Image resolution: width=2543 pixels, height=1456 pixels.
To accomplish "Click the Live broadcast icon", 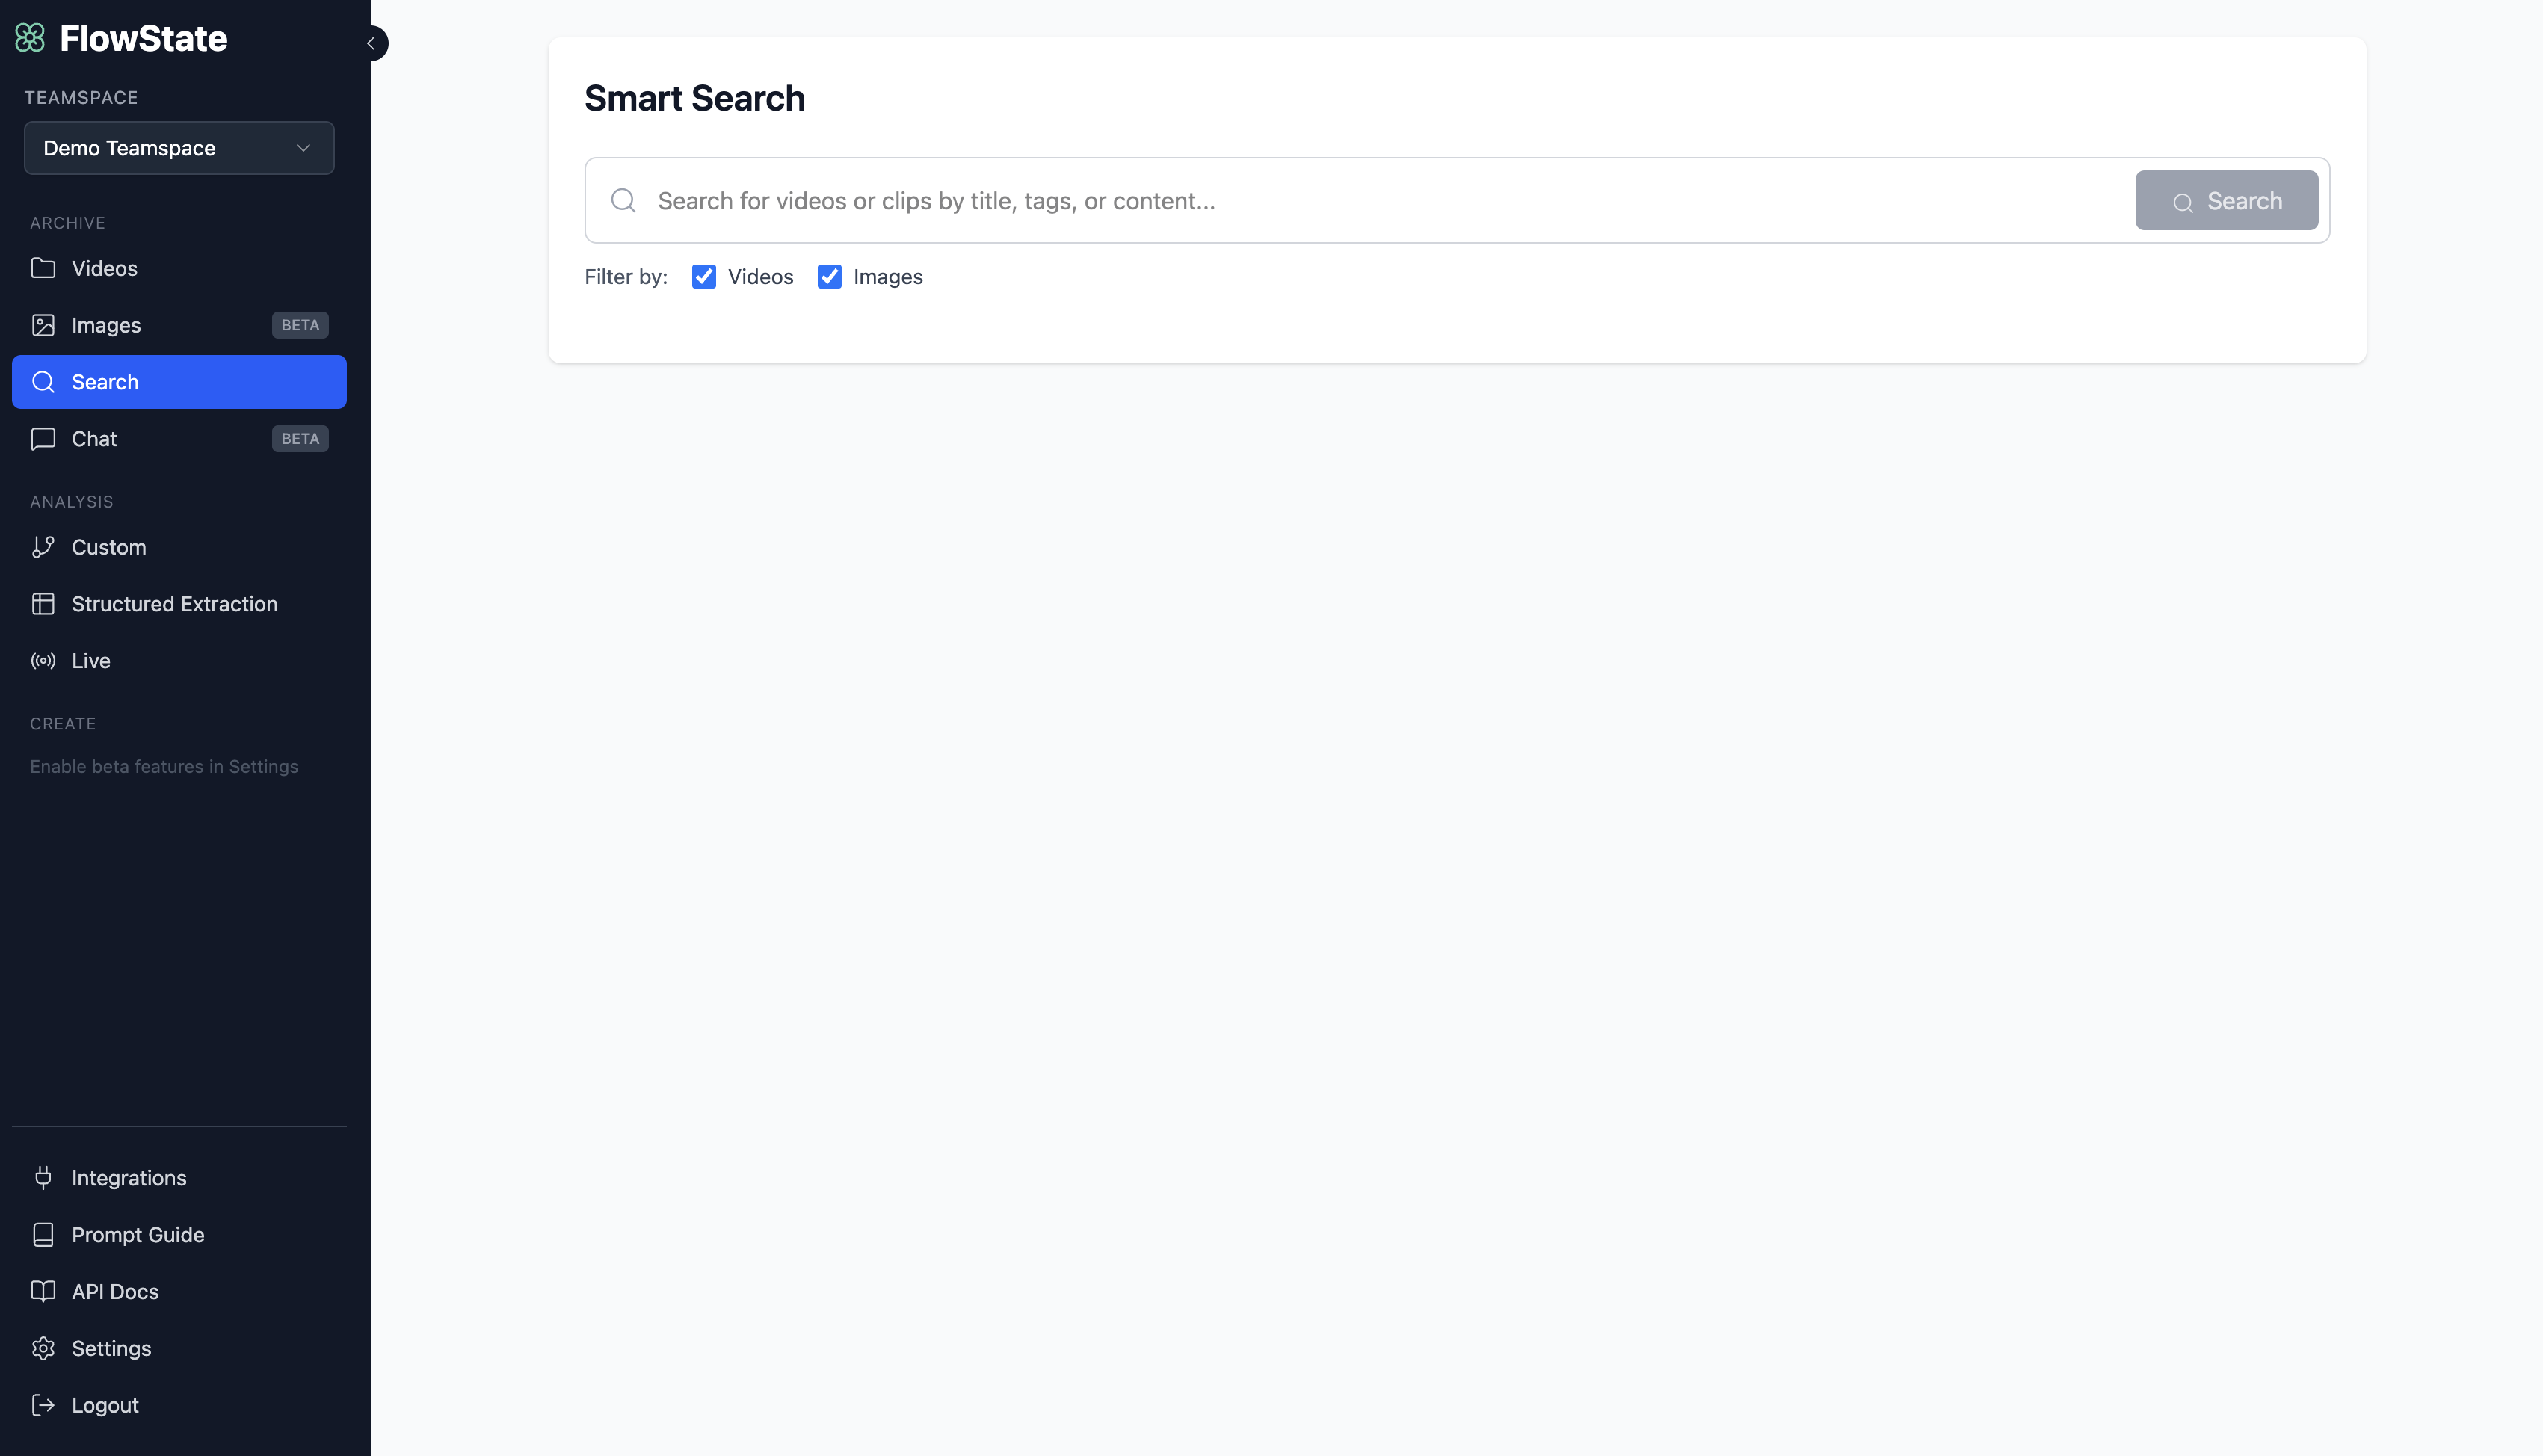I will click(x=43, y=661).
